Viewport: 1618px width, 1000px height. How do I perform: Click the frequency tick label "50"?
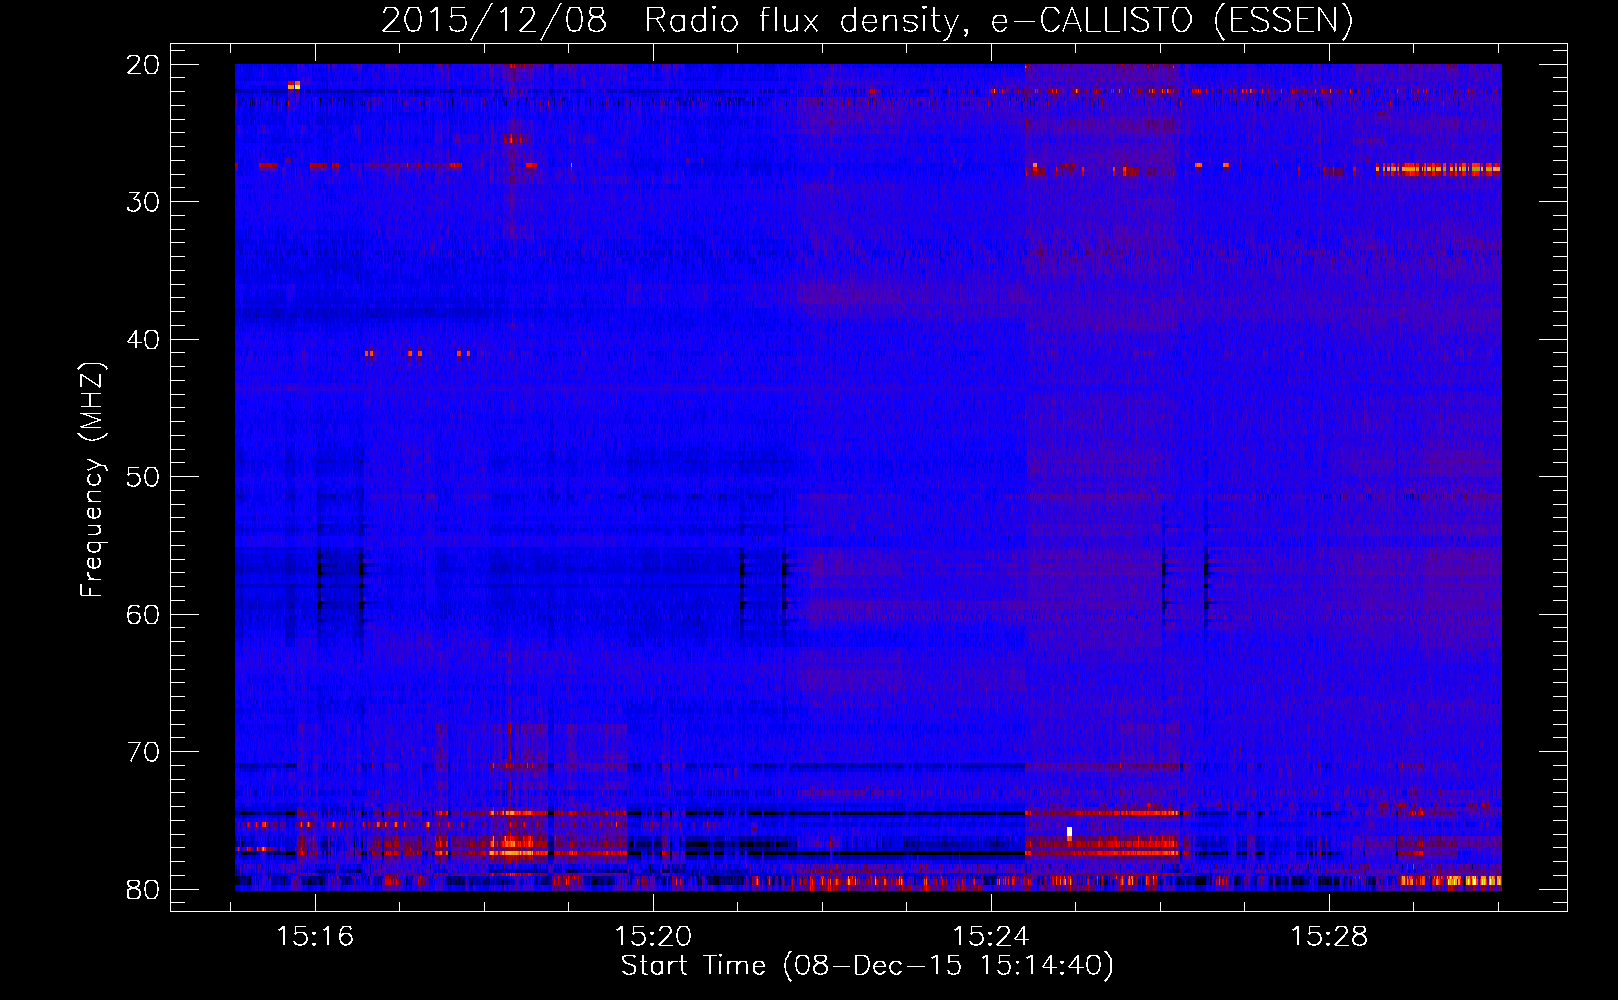coord(144,477)
